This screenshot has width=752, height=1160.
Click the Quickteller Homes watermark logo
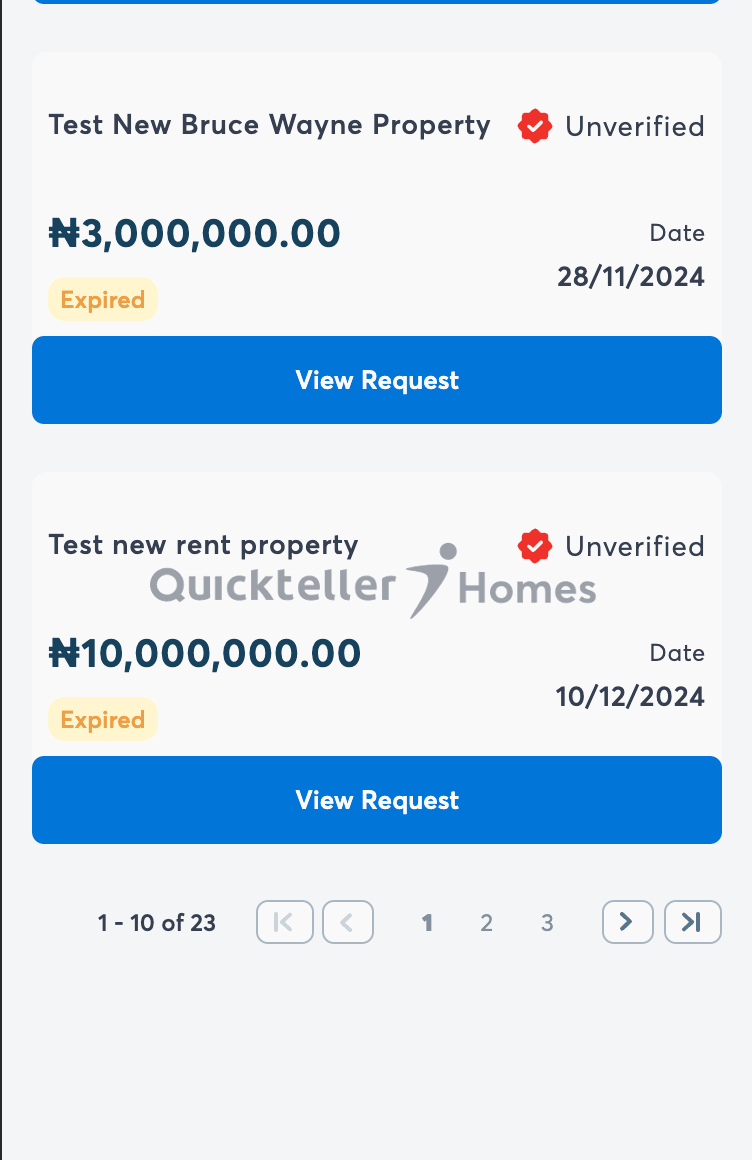(373, 584)
